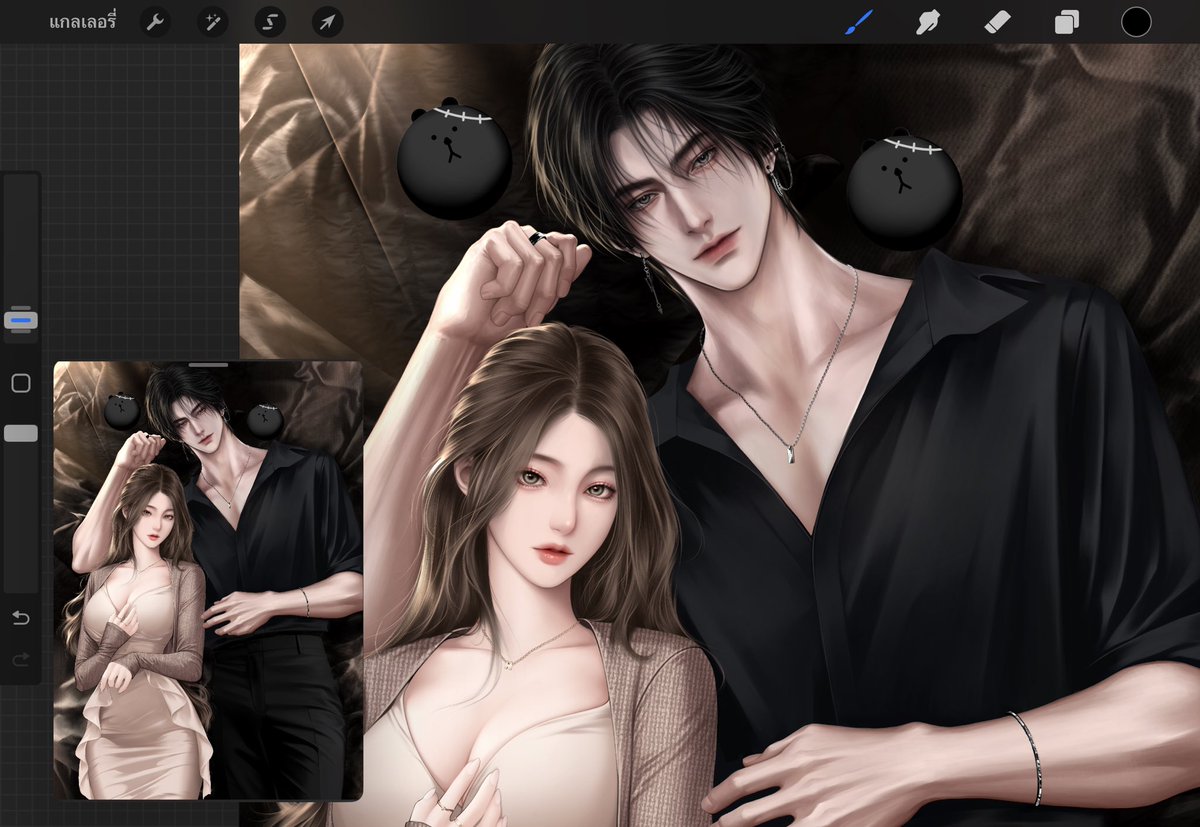
Task: Activate the Transform arrow tool
Action: [x=327, y=22]
